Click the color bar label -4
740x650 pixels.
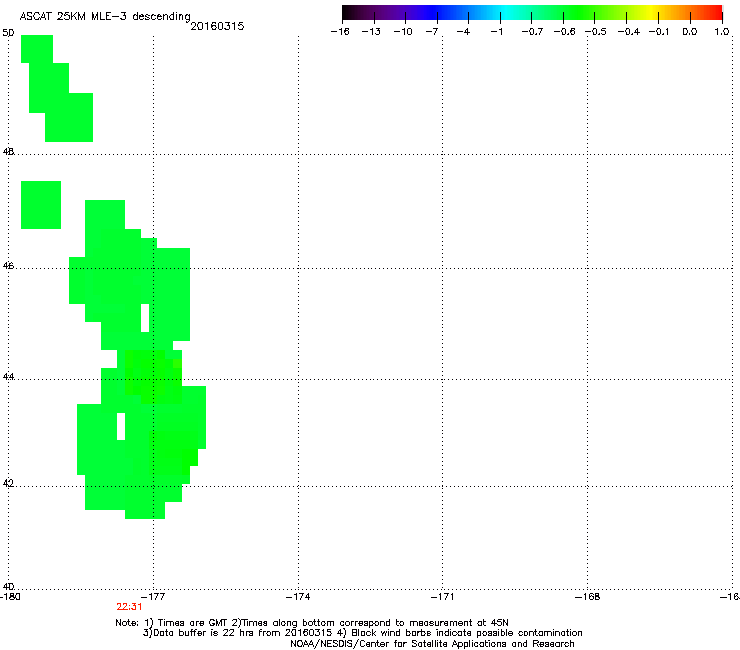click(463, 32)
